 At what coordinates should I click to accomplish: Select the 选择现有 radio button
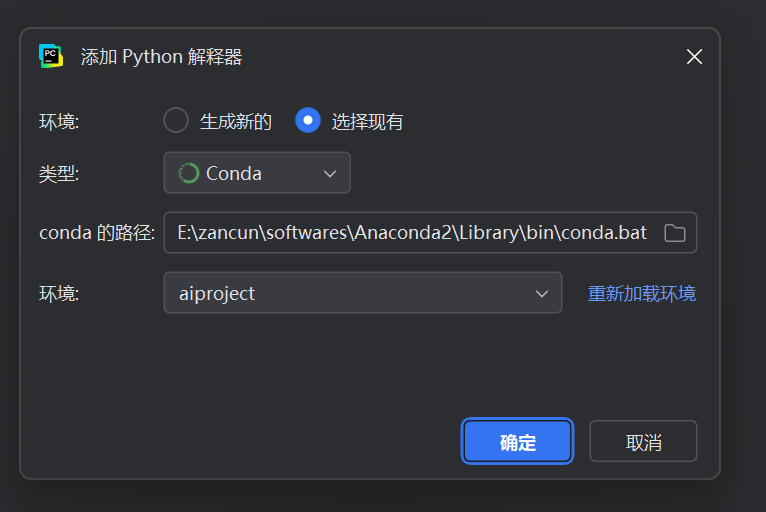tap(308, 121)
